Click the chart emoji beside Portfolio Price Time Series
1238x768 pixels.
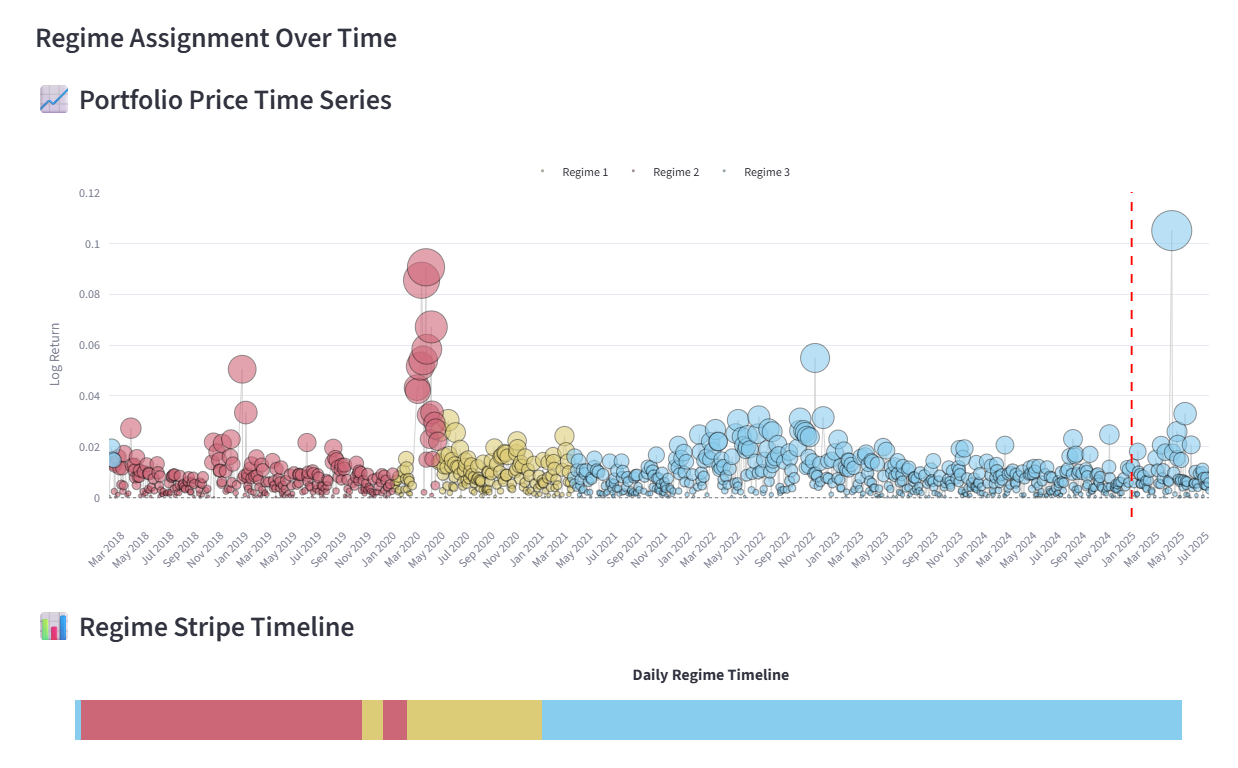click(54, 100)
